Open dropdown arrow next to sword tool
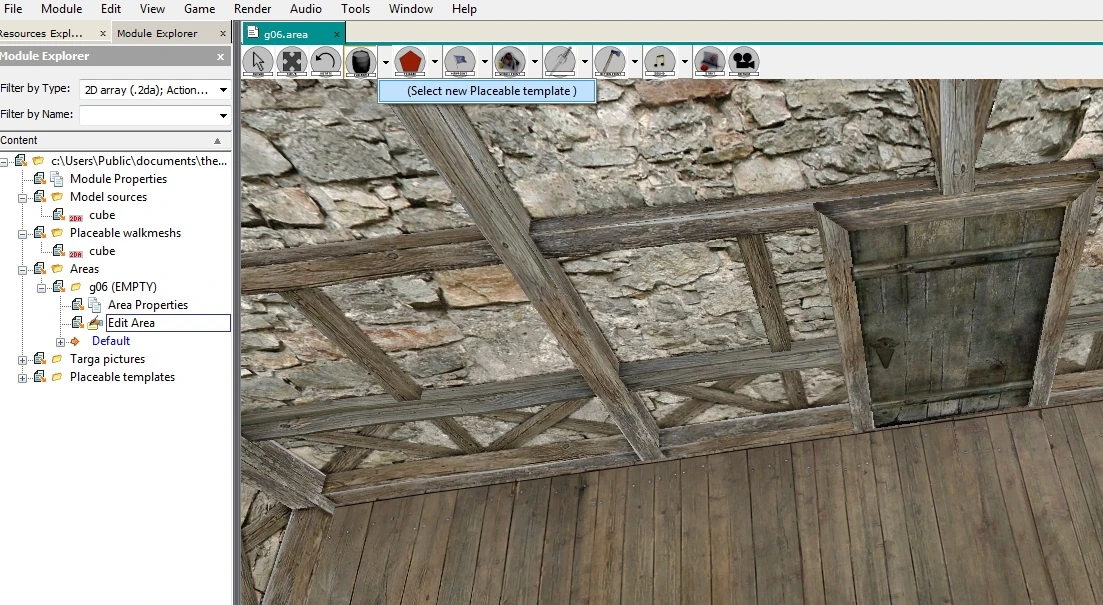 point(585,62)
